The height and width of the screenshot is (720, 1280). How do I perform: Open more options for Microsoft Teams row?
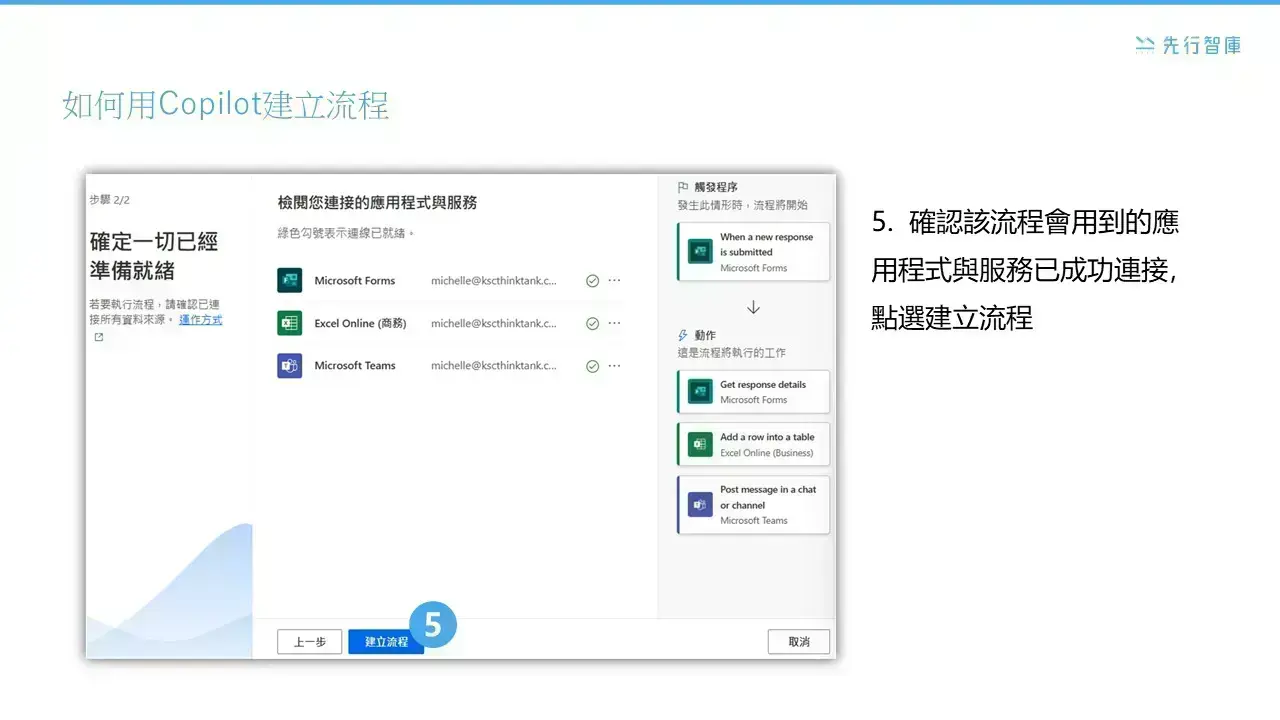coord(614,366)
